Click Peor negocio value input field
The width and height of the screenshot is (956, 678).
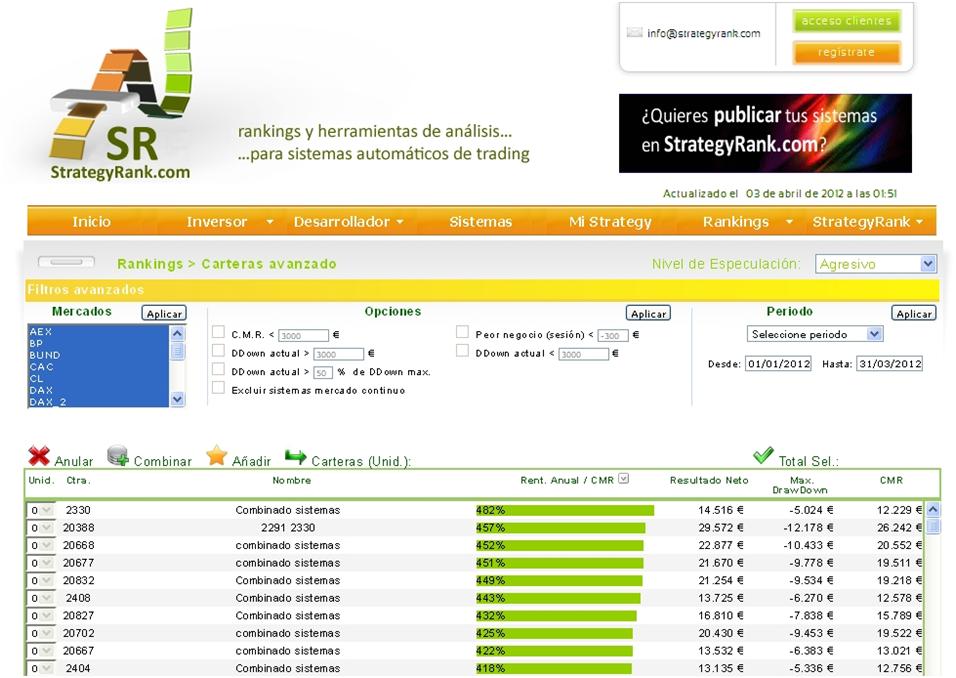tap(613, 335)
